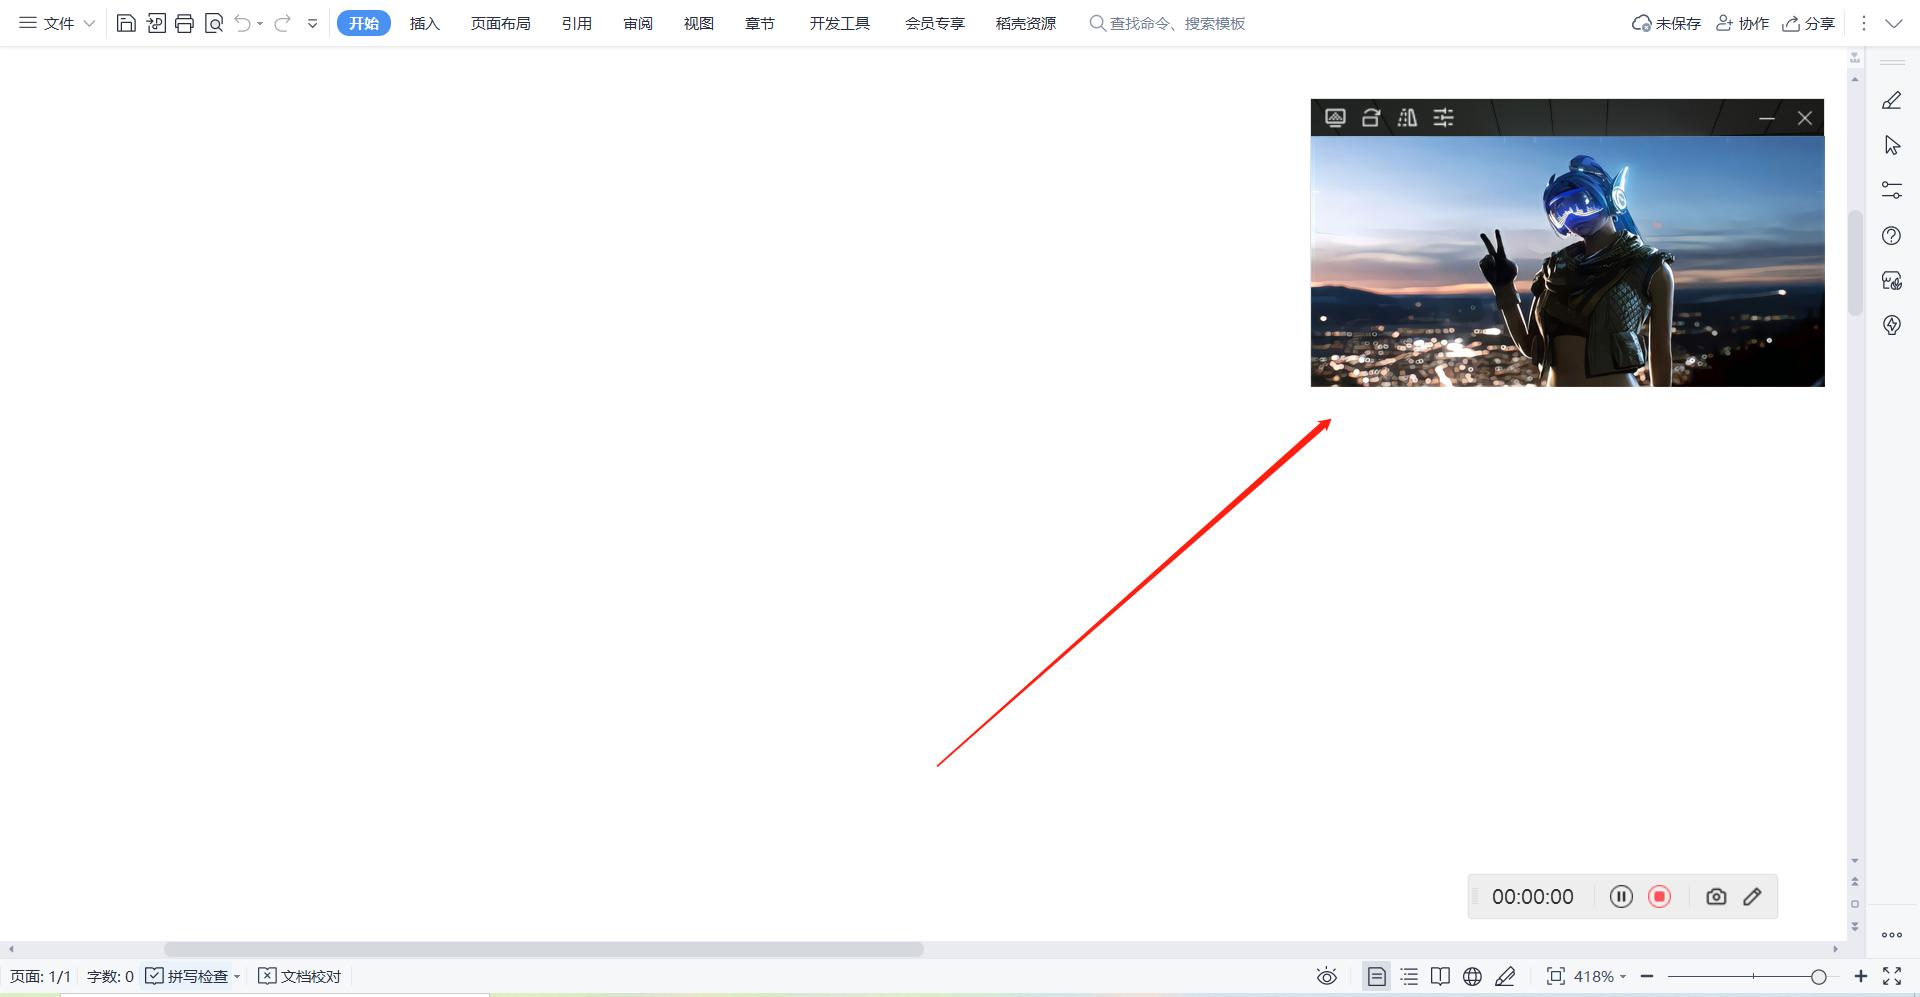The image size is (1920, 997).
Task: Enable the 拼写检查 spell check checkbox
Action: [153, 976]
